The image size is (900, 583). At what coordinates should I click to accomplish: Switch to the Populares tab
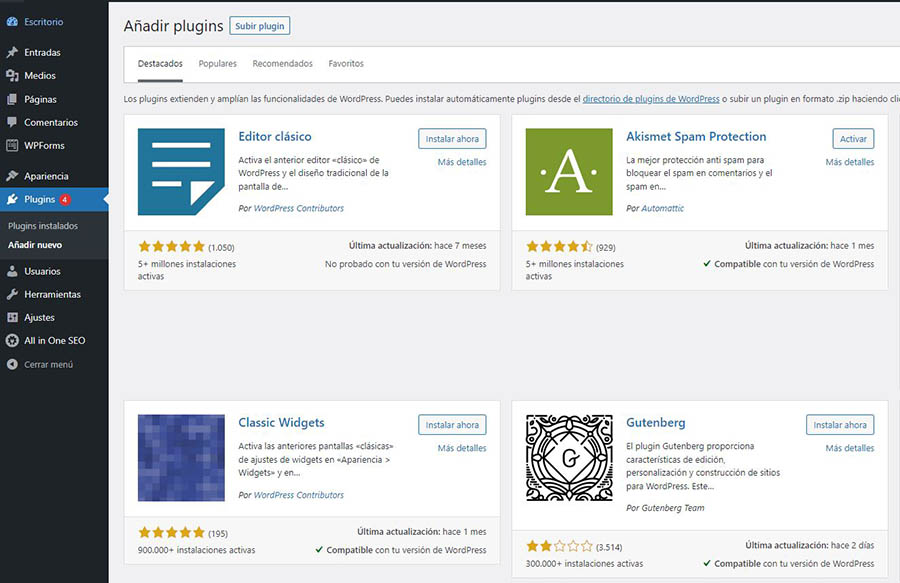217,64
